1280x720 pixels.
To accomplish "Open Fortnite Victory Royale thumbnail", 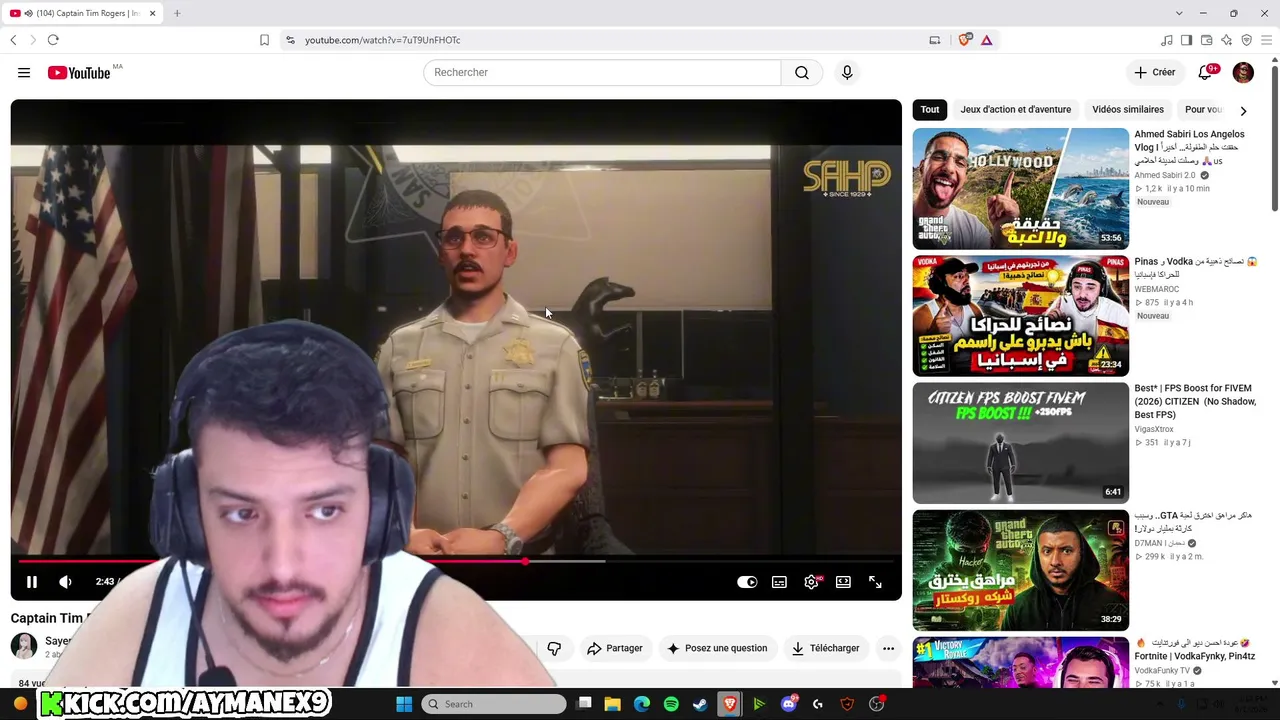I will pyautogui.click(x=1020, y=663).
